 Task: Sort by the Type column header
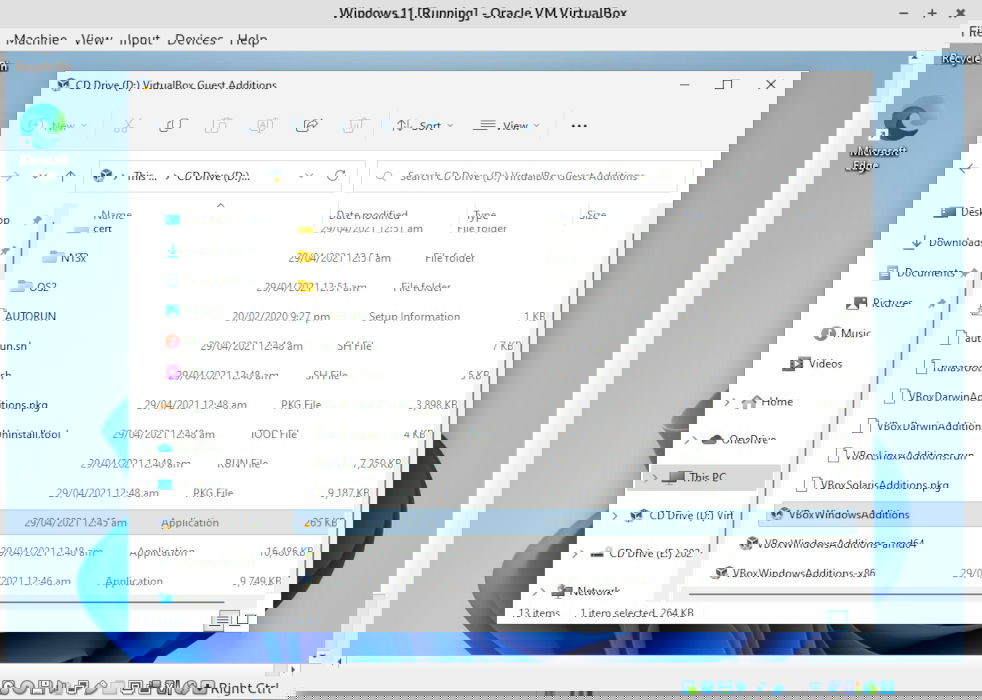click(481, 215)
